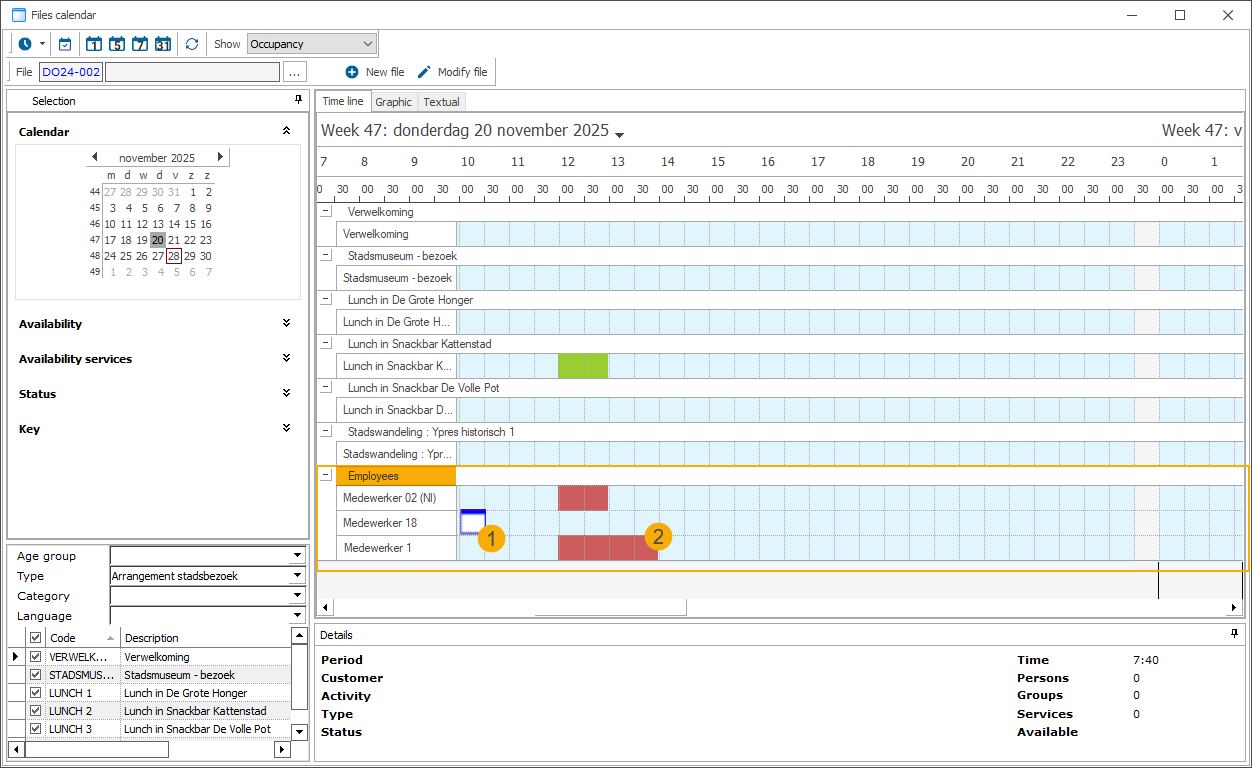The height and width of the screenshot is (768, 1252).
Task: Select the green block in Lunch Snackbar Kattenstad row
Action: point(582,366)
